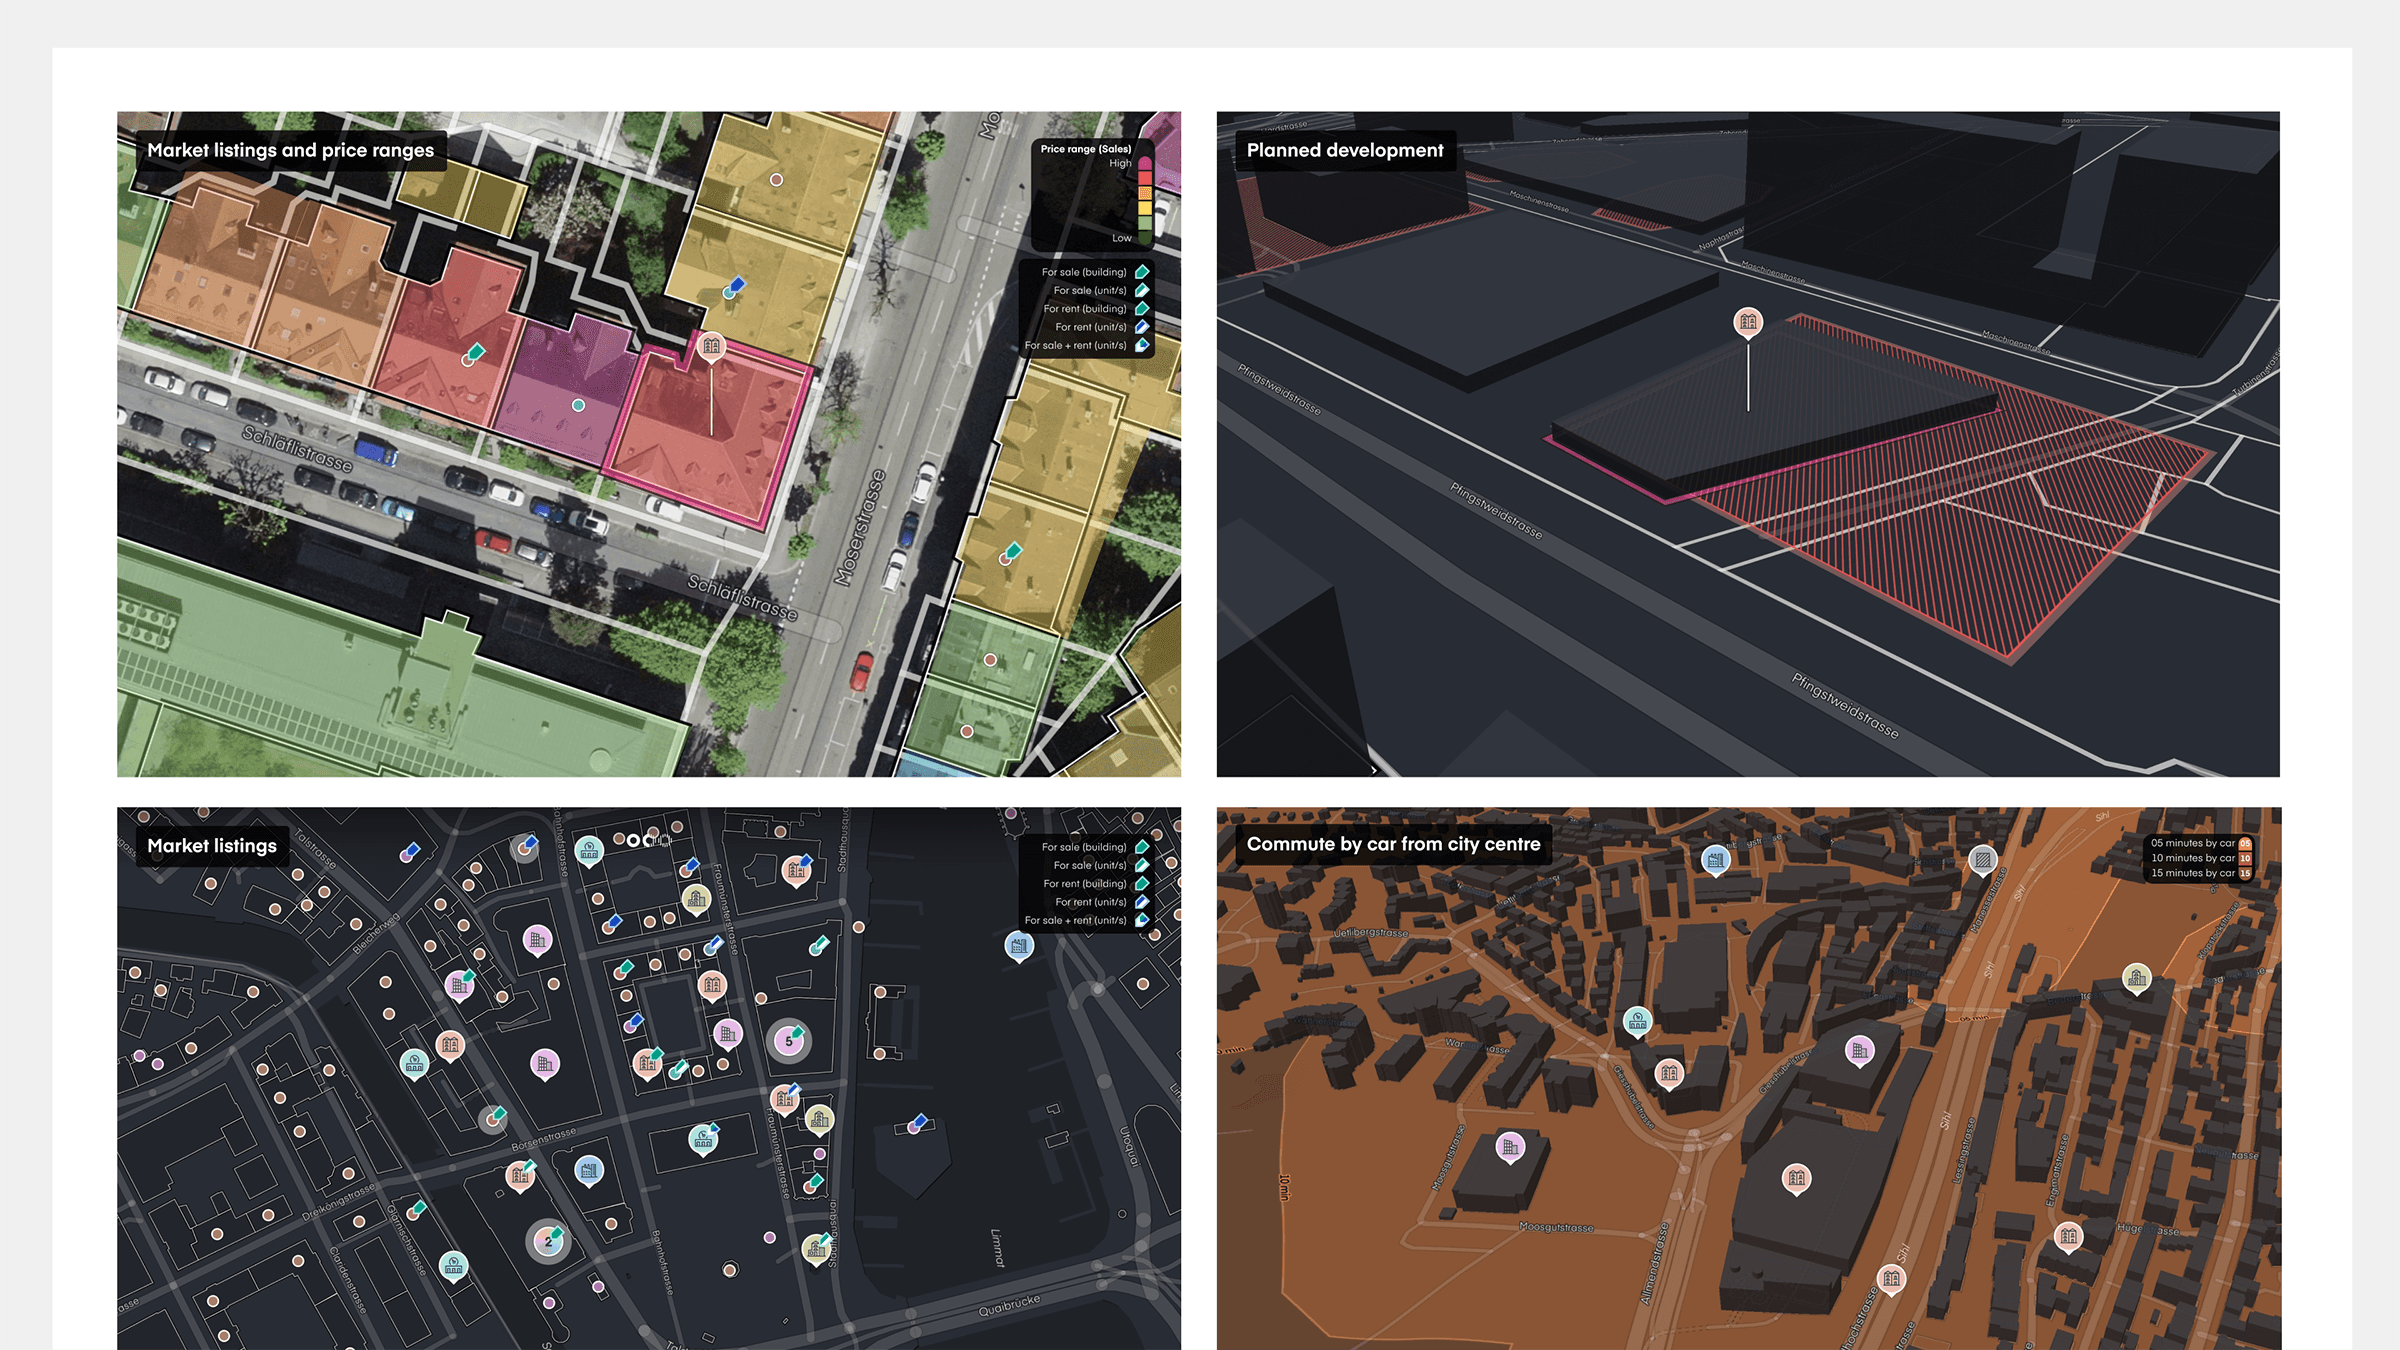Image resolution: width=2400 pixels, height=1350 pixels.
Task: Select the gray hatched pin in commute map
Action: pos(1983,859)
